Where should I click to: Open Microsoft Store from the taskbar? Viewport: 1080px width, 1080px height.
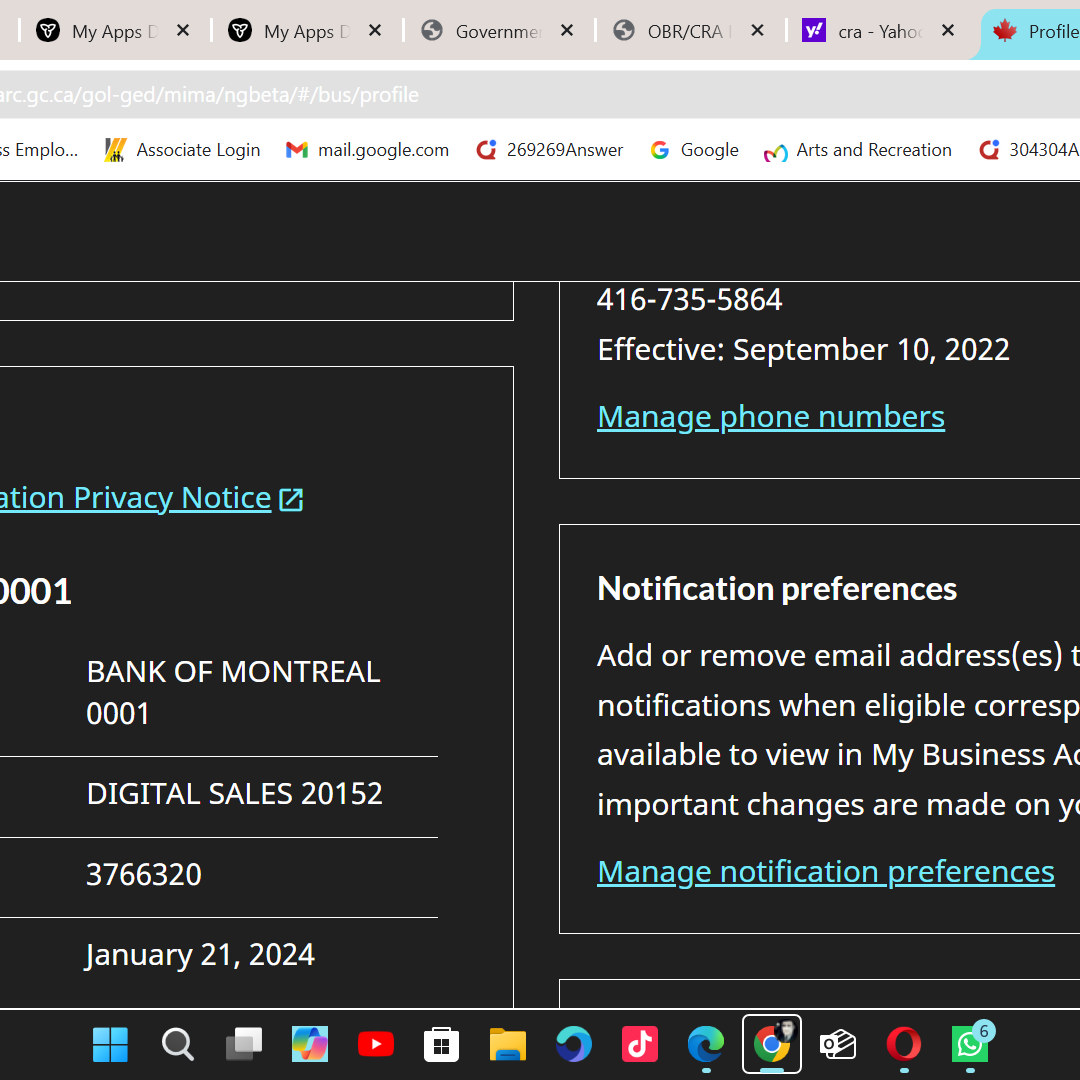pos(441,1045)
